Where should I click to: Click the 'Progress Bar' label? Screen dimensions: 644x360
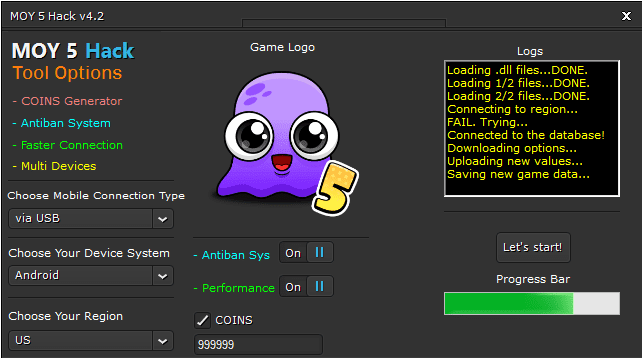pos(533,279)
